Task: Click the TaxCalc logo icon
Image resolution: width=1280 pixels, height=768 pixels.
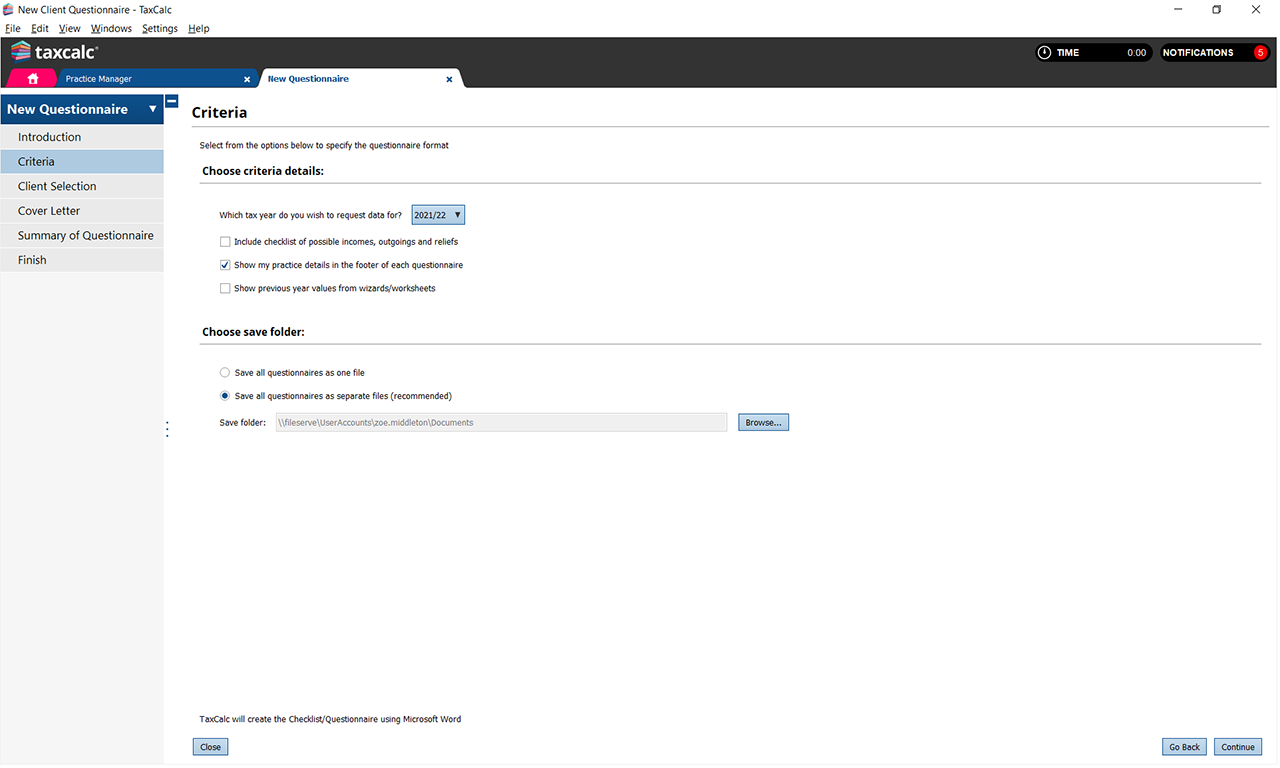Action: point(20,52)
